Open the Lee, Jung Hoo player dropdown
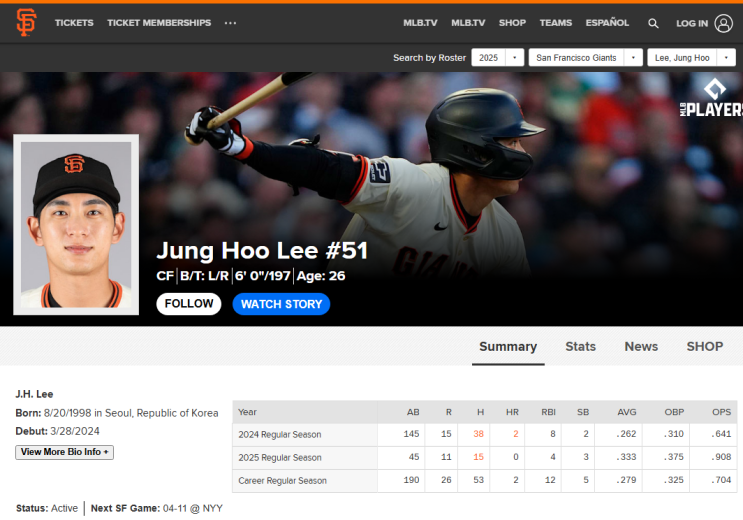The image size is (743, 520). (x=691, y=58)
